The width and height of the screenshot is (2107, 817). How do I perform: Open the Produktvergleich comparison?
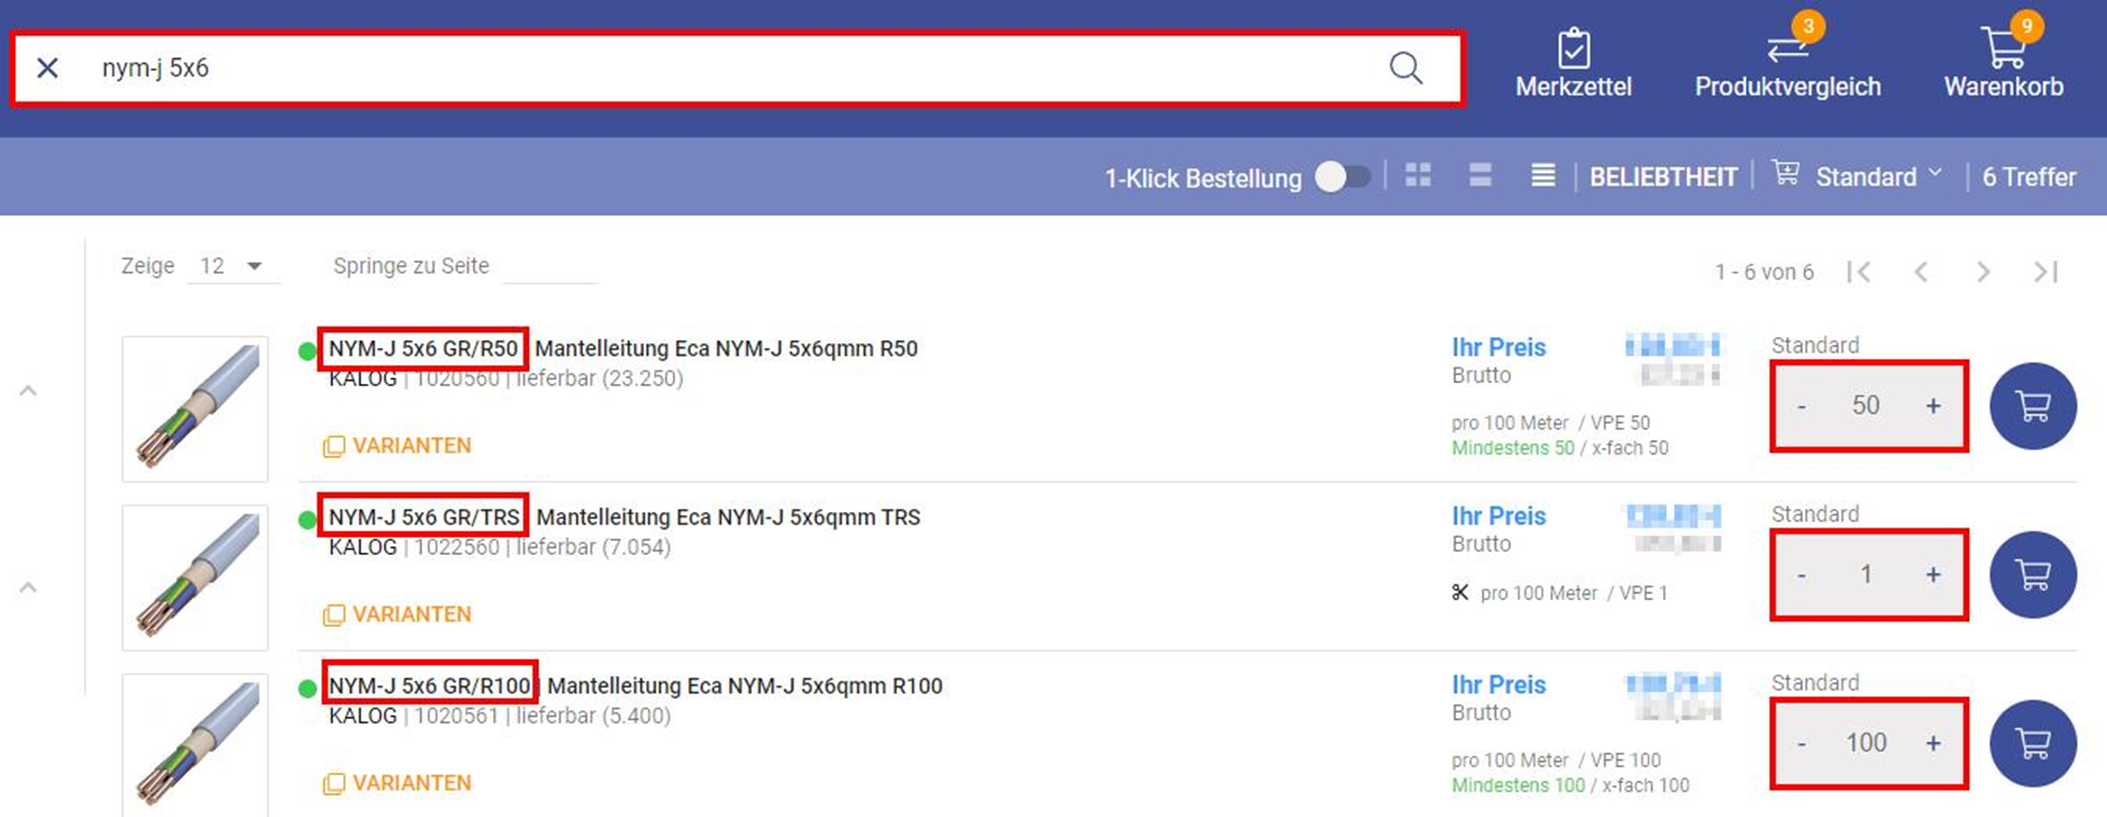[1787, 64]
